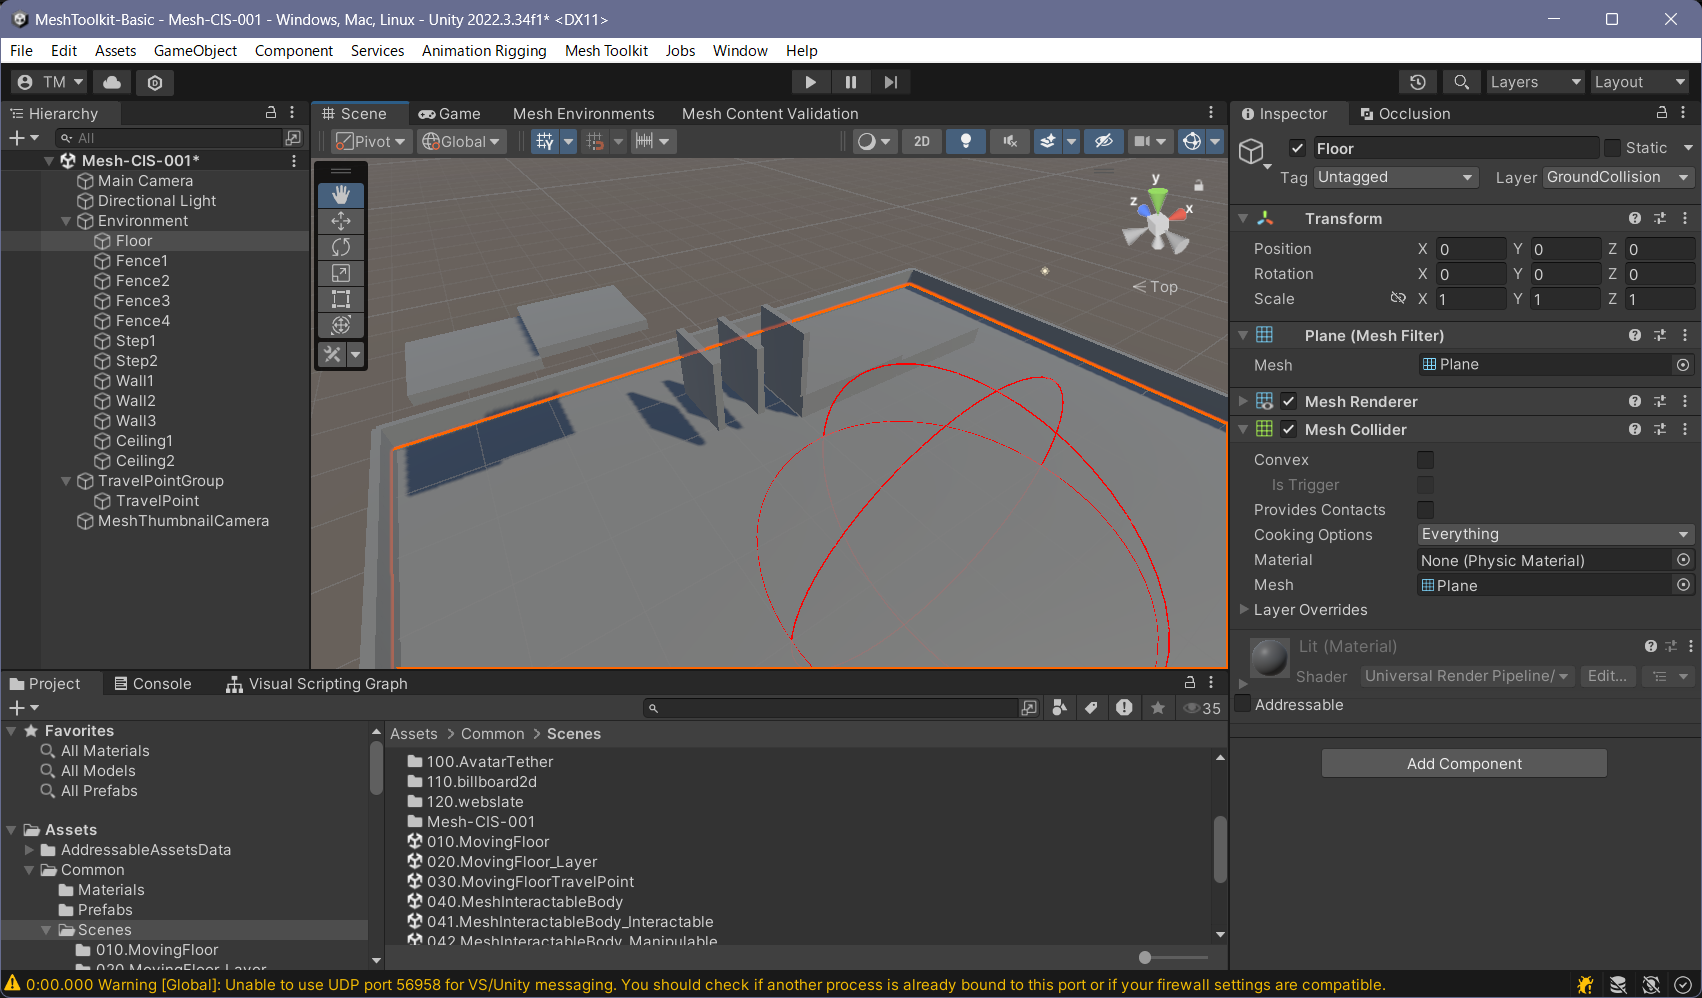Open the Layer GroundCollision dropdown

1617,177
